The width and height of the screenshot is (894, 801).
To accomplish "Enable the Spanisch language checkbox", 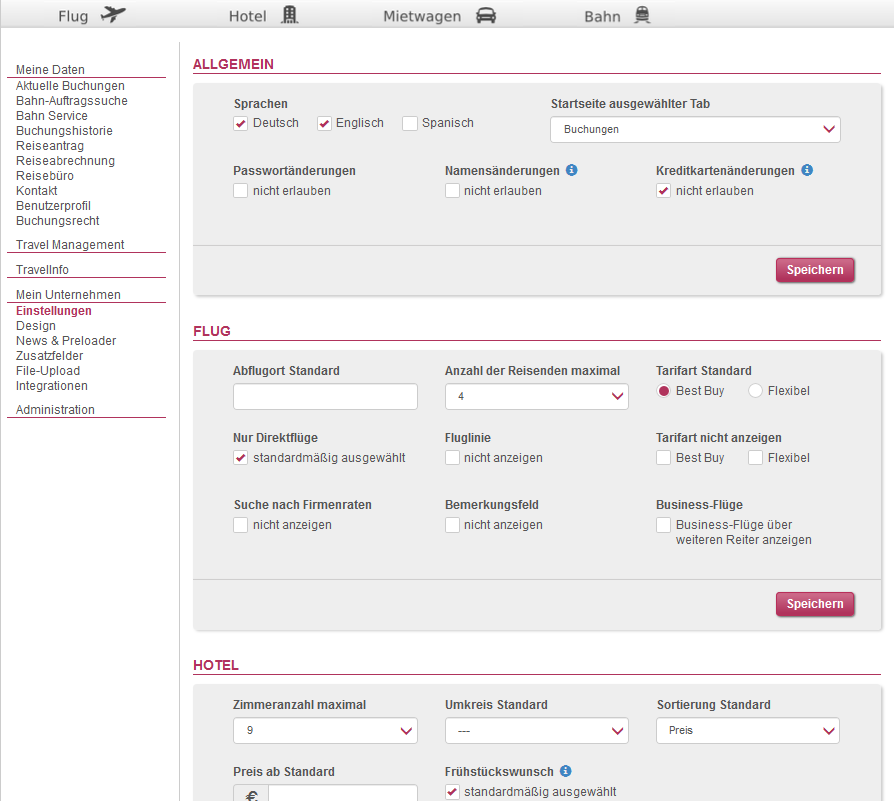I will point(409,123).
